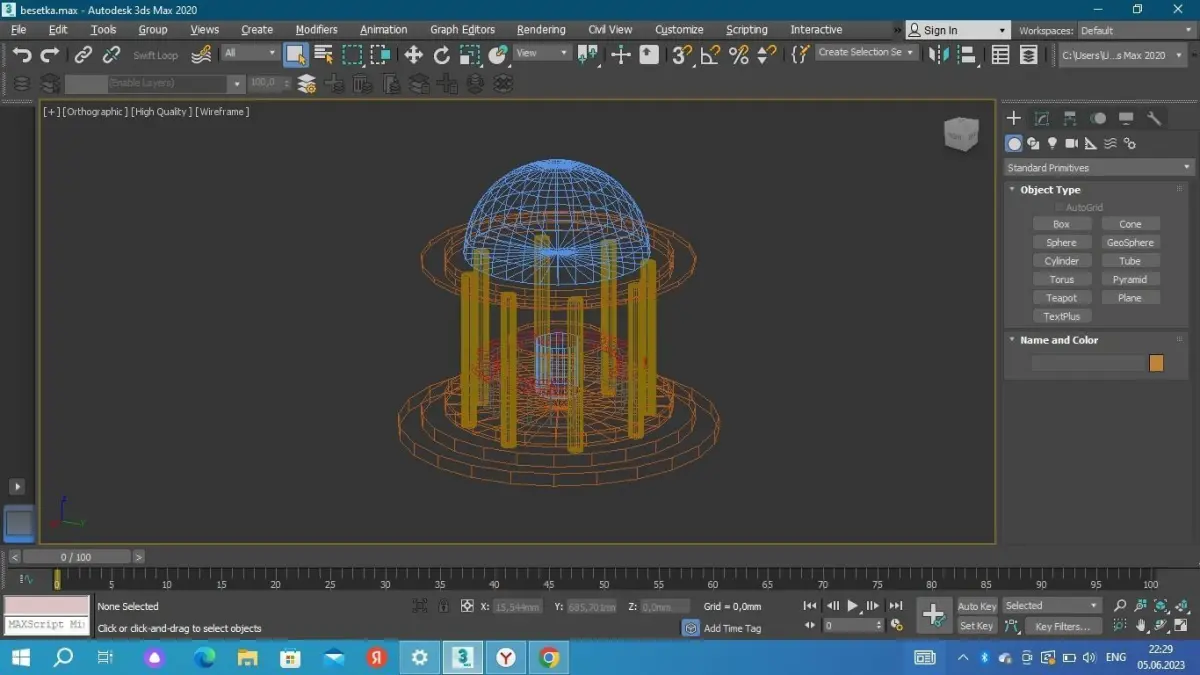Open the All selection filter dropdown
The height and width of the screenshot is (675, 1200).
pos(250,53)
